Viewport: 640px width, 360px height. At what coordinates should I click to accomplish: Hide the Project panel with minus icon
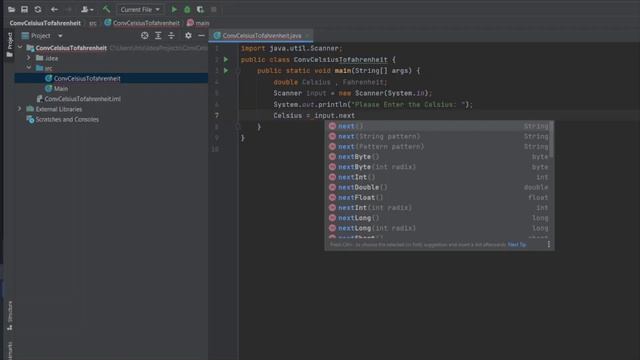(x=201, y=36)
